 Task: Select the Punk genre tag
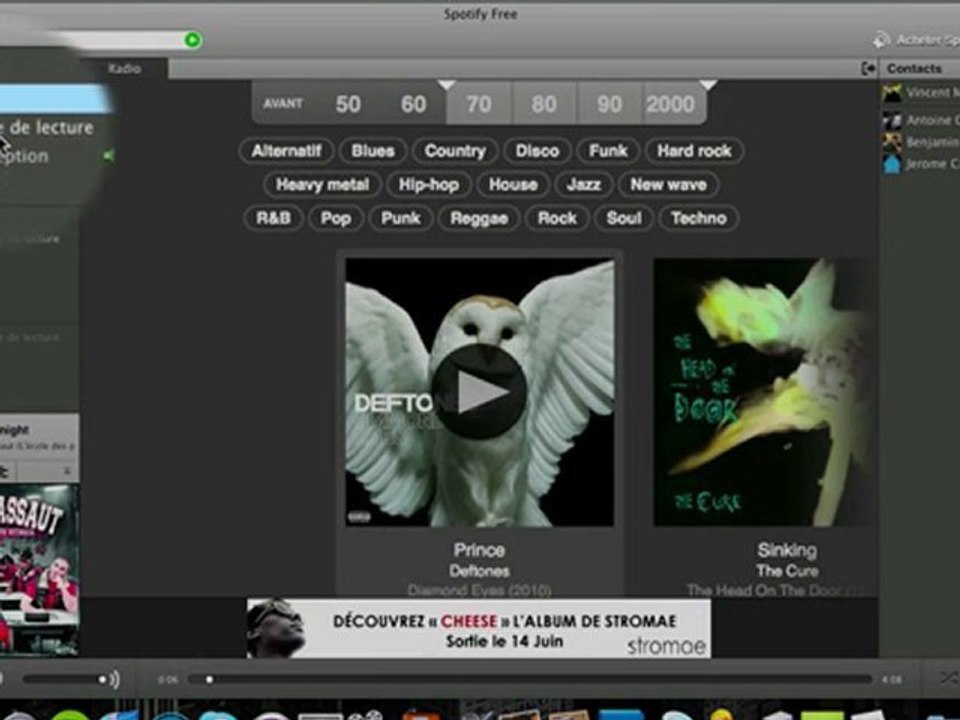[x=400, y=218]
